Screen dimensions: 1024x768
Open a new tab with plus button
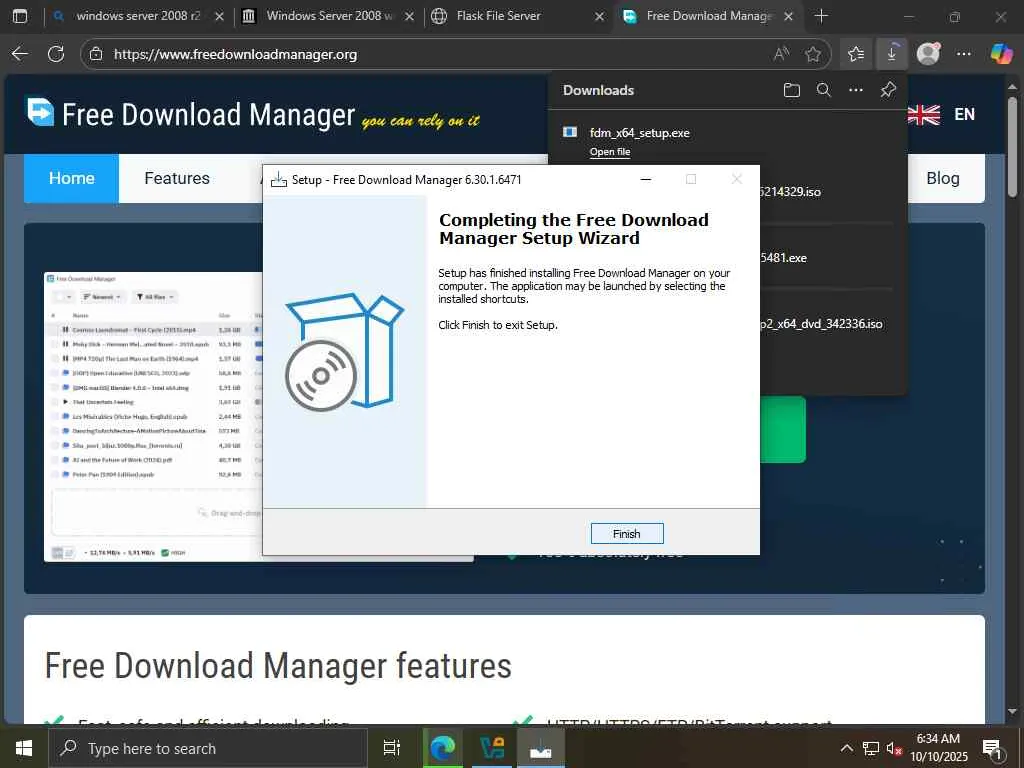click(x=822, y=16)
